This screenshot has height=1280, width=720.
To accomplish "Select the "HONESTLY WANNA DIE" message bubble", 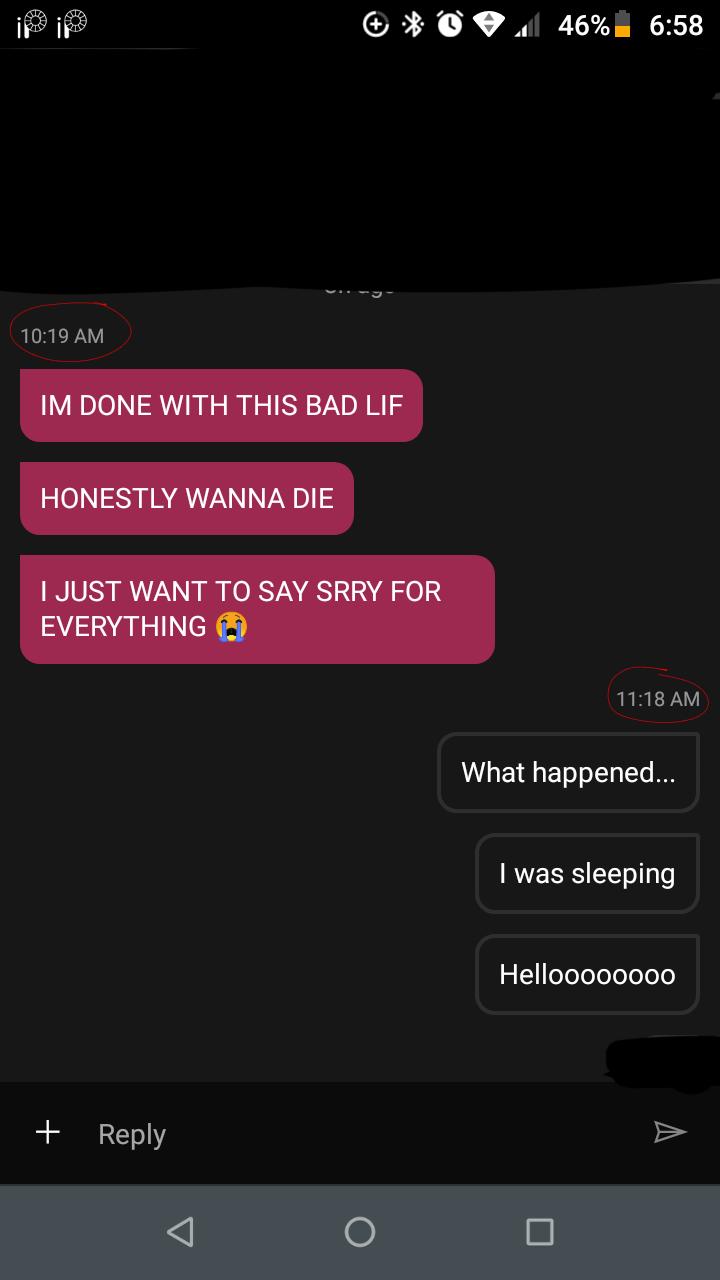I will (x=187, y=498).
